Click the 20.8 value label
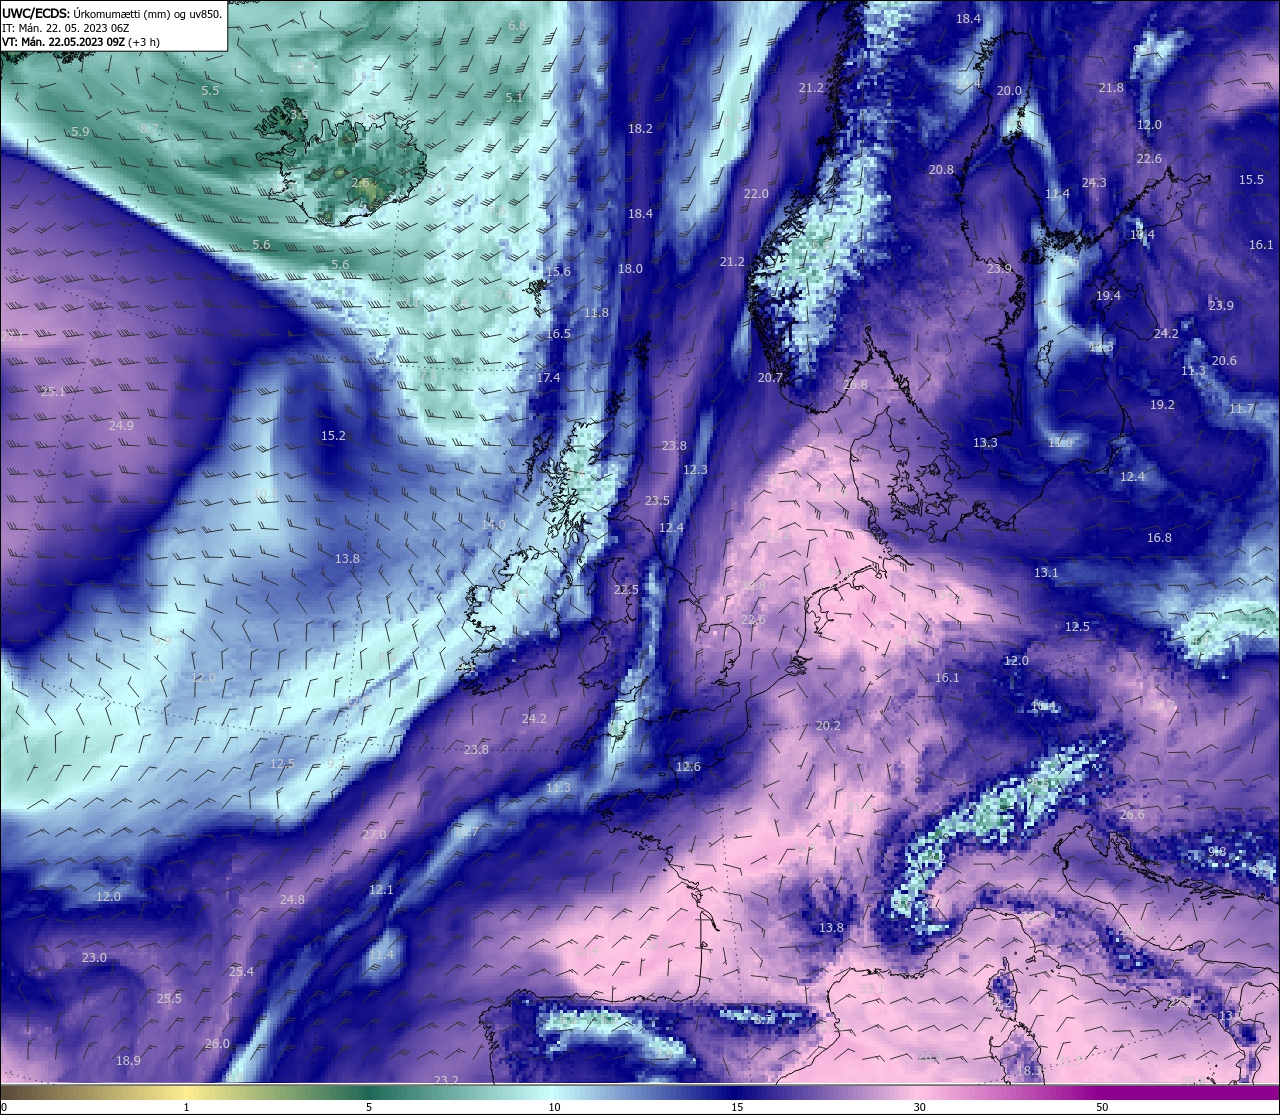This screenshot has width=1280, height=1115. coord(941,169)
